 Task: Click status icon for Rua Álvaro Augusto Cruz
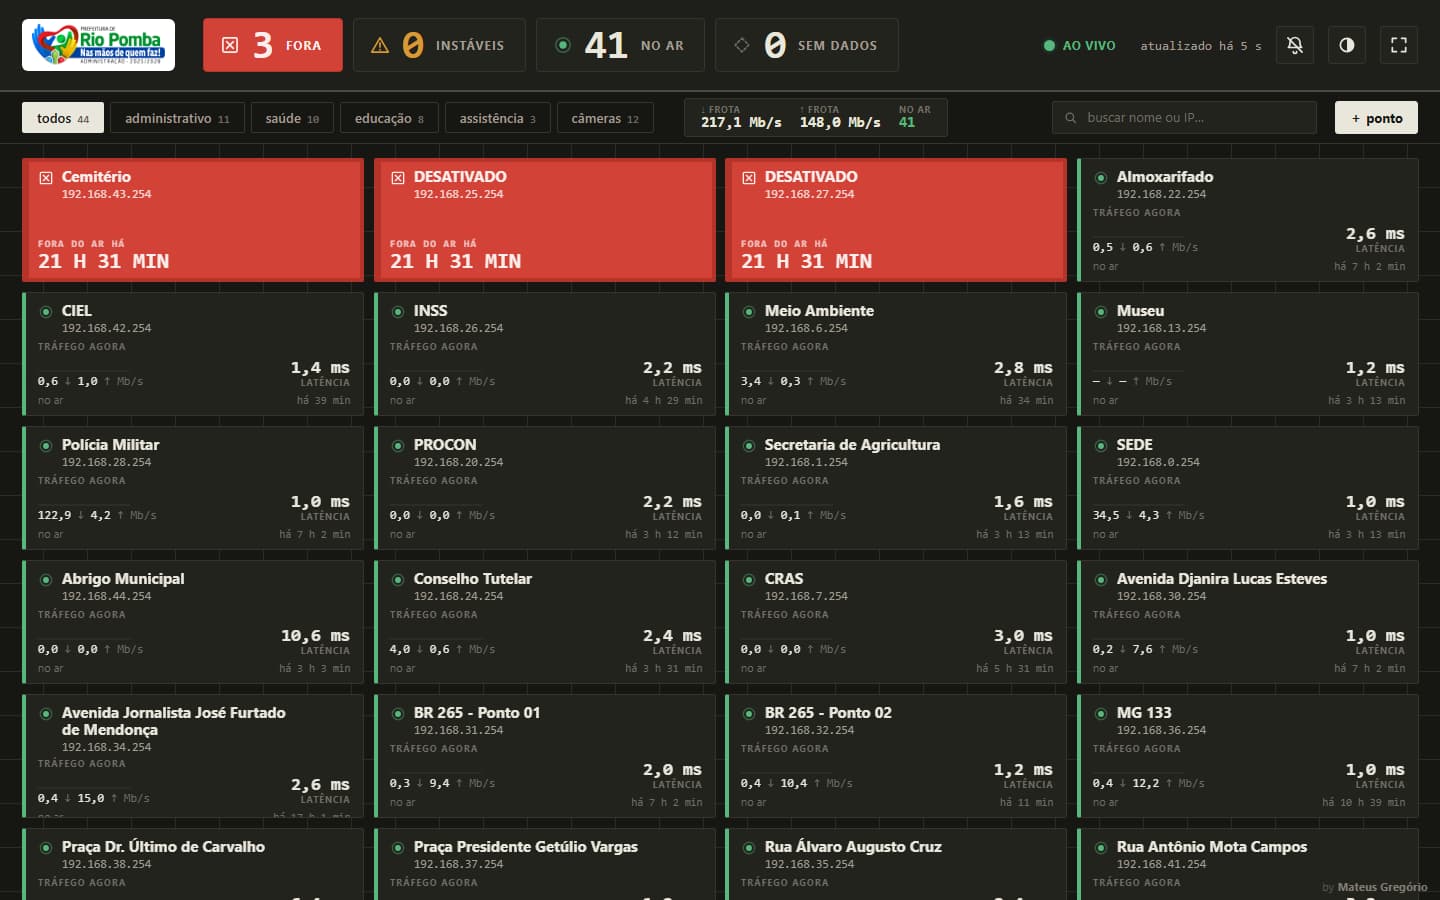749,847
